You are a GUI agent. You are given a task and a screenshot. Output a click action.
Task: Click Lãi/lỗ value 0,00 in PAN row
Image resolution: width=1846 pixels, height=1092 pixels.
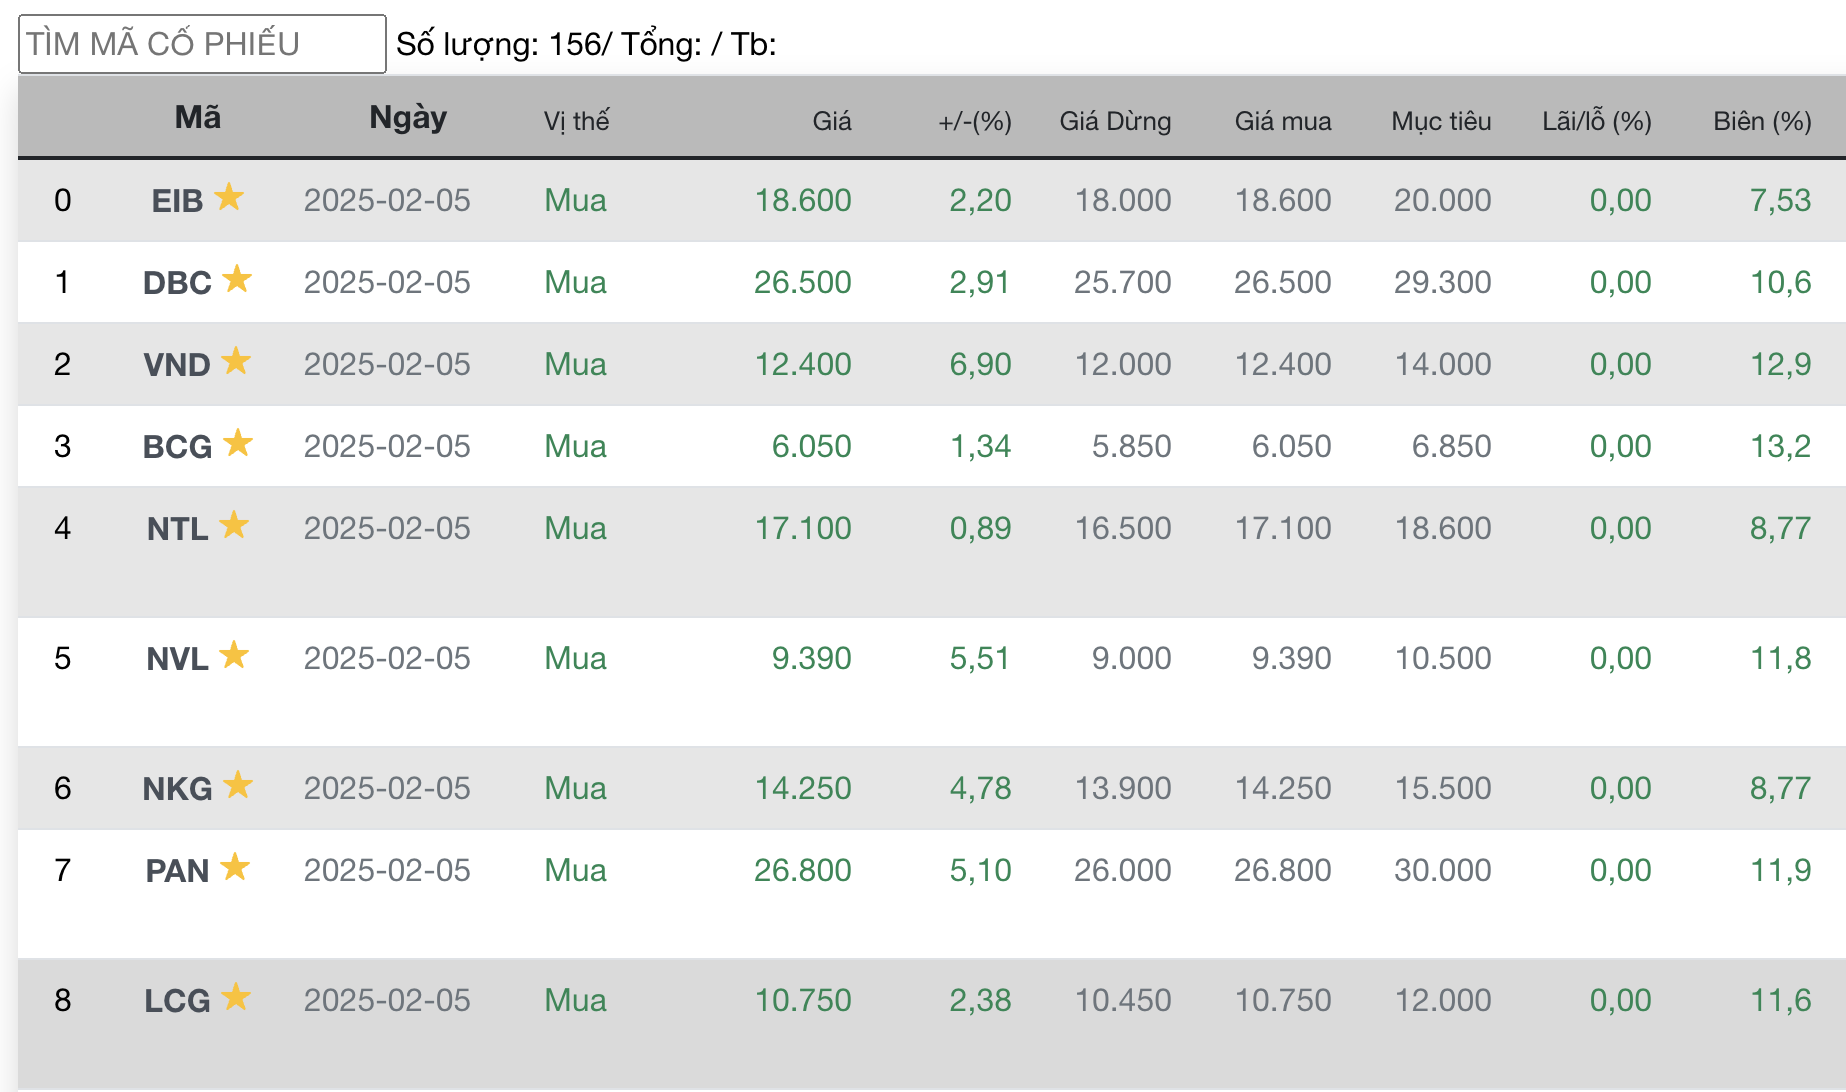point(1620,870)
